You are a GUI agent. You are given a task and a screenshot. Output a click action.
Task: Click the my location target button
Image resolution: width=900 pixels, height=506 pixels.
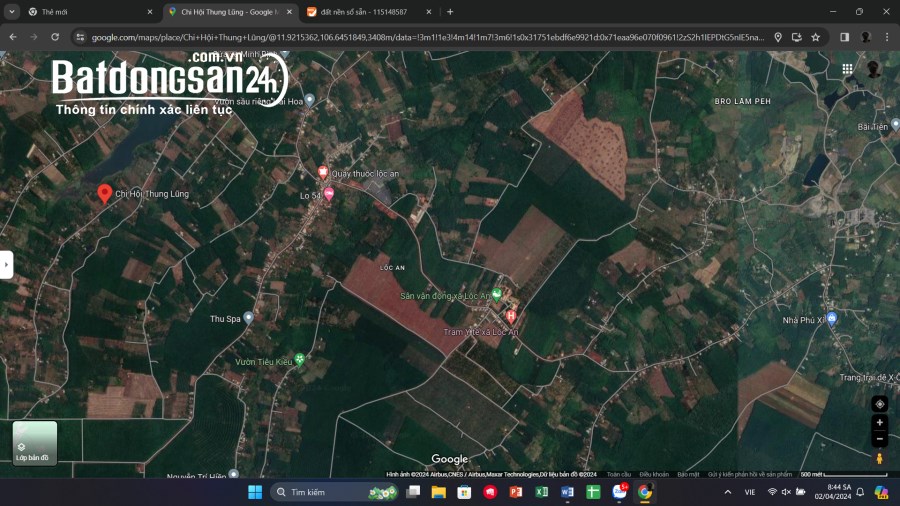[x=879, y=404]
